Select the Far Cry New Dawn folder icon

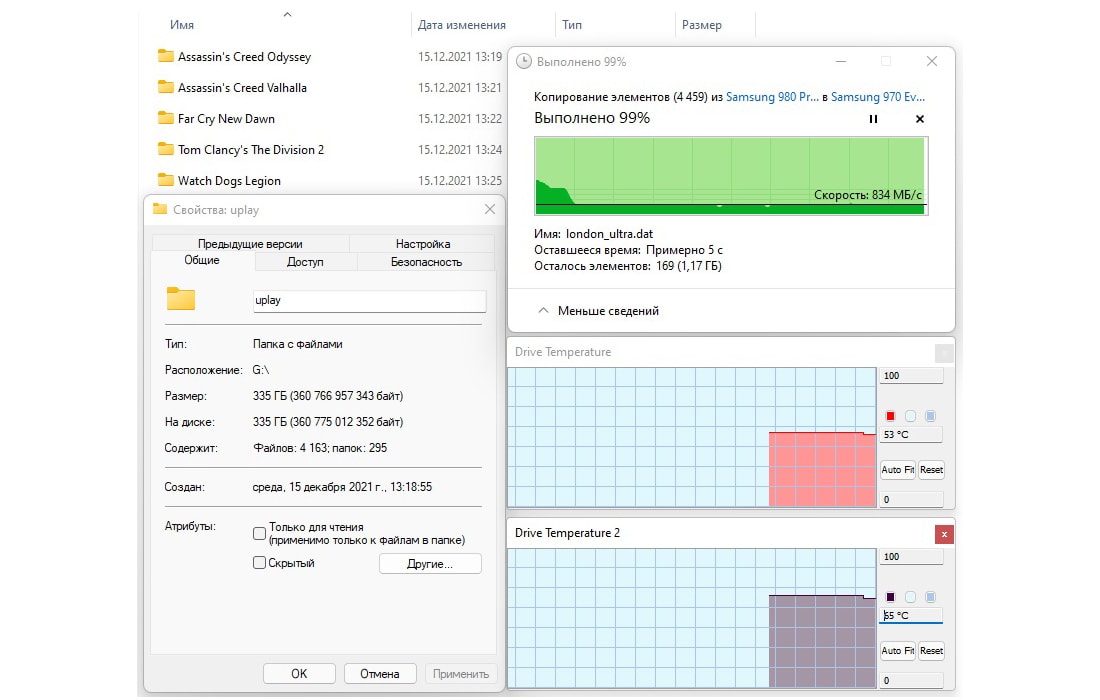[x=166, y=118]
